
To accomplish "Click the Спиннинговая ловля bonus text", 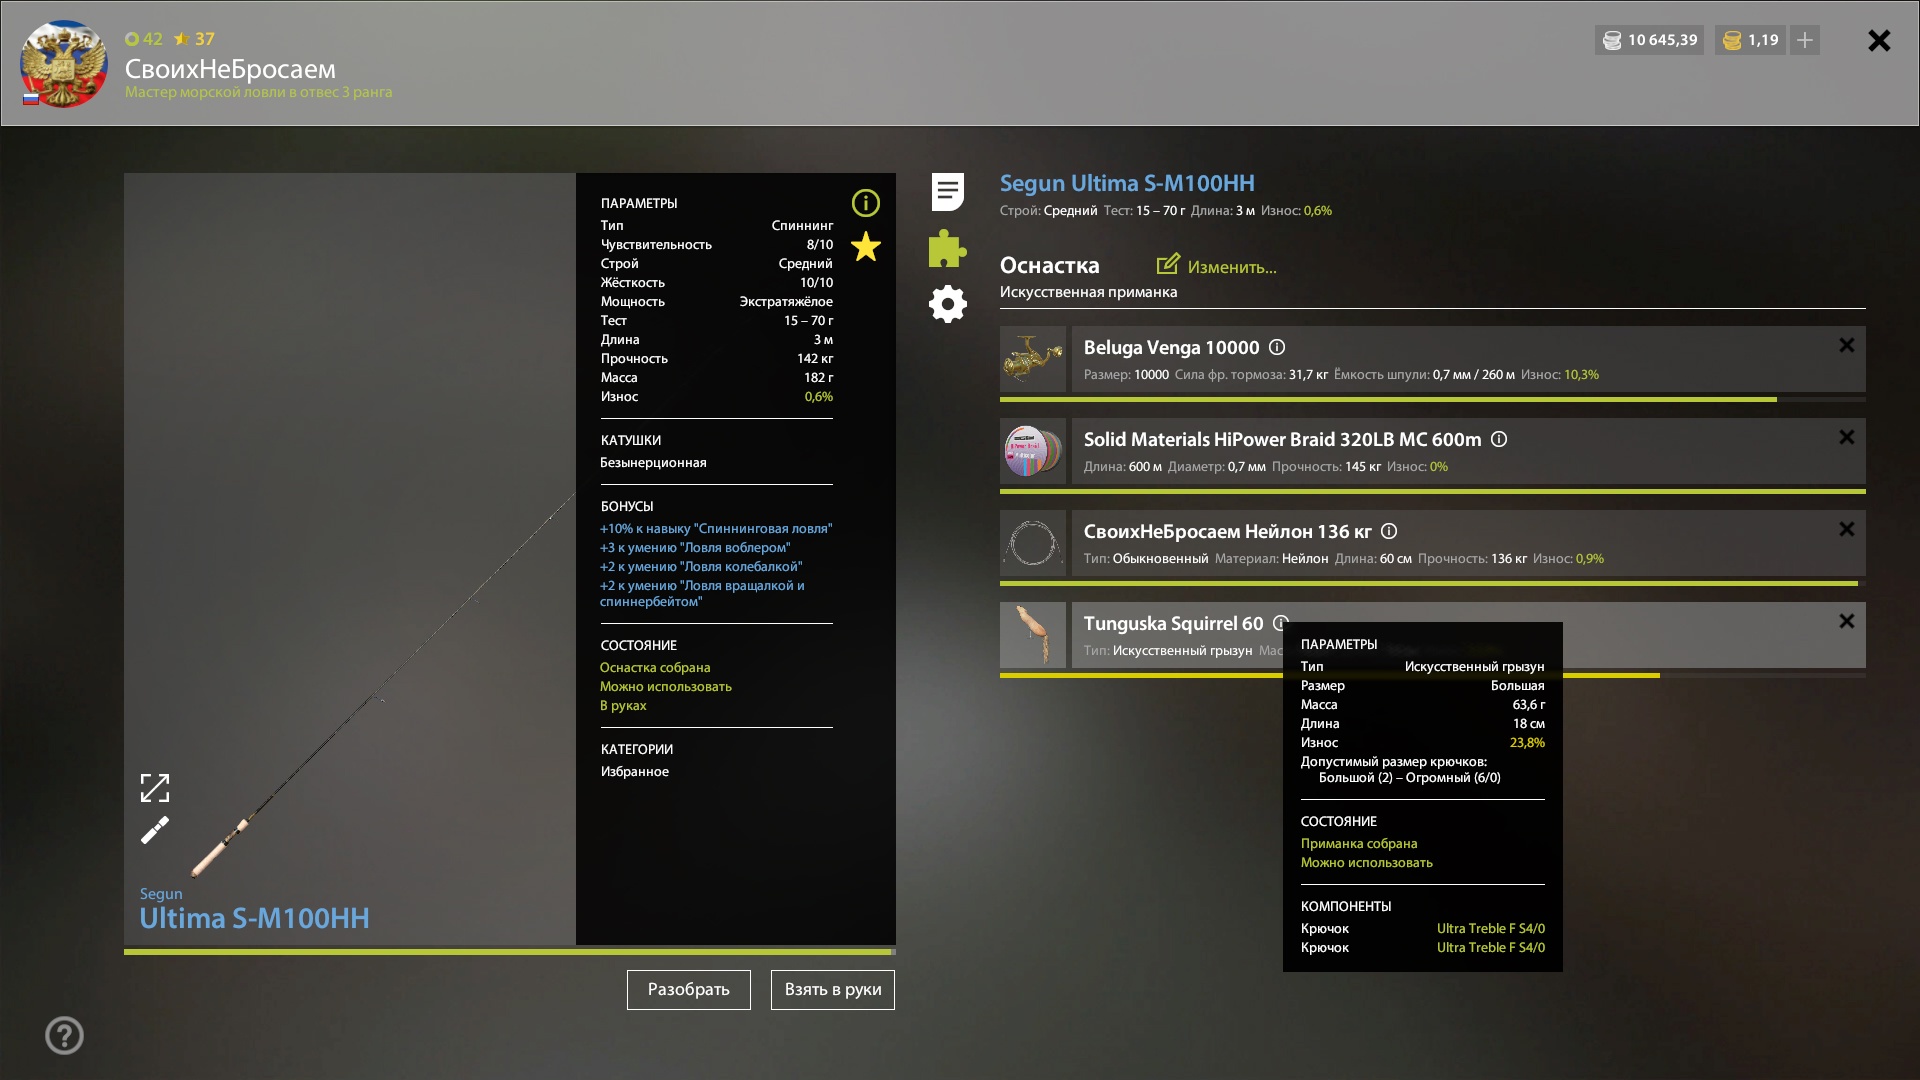I will click(716, 528).
